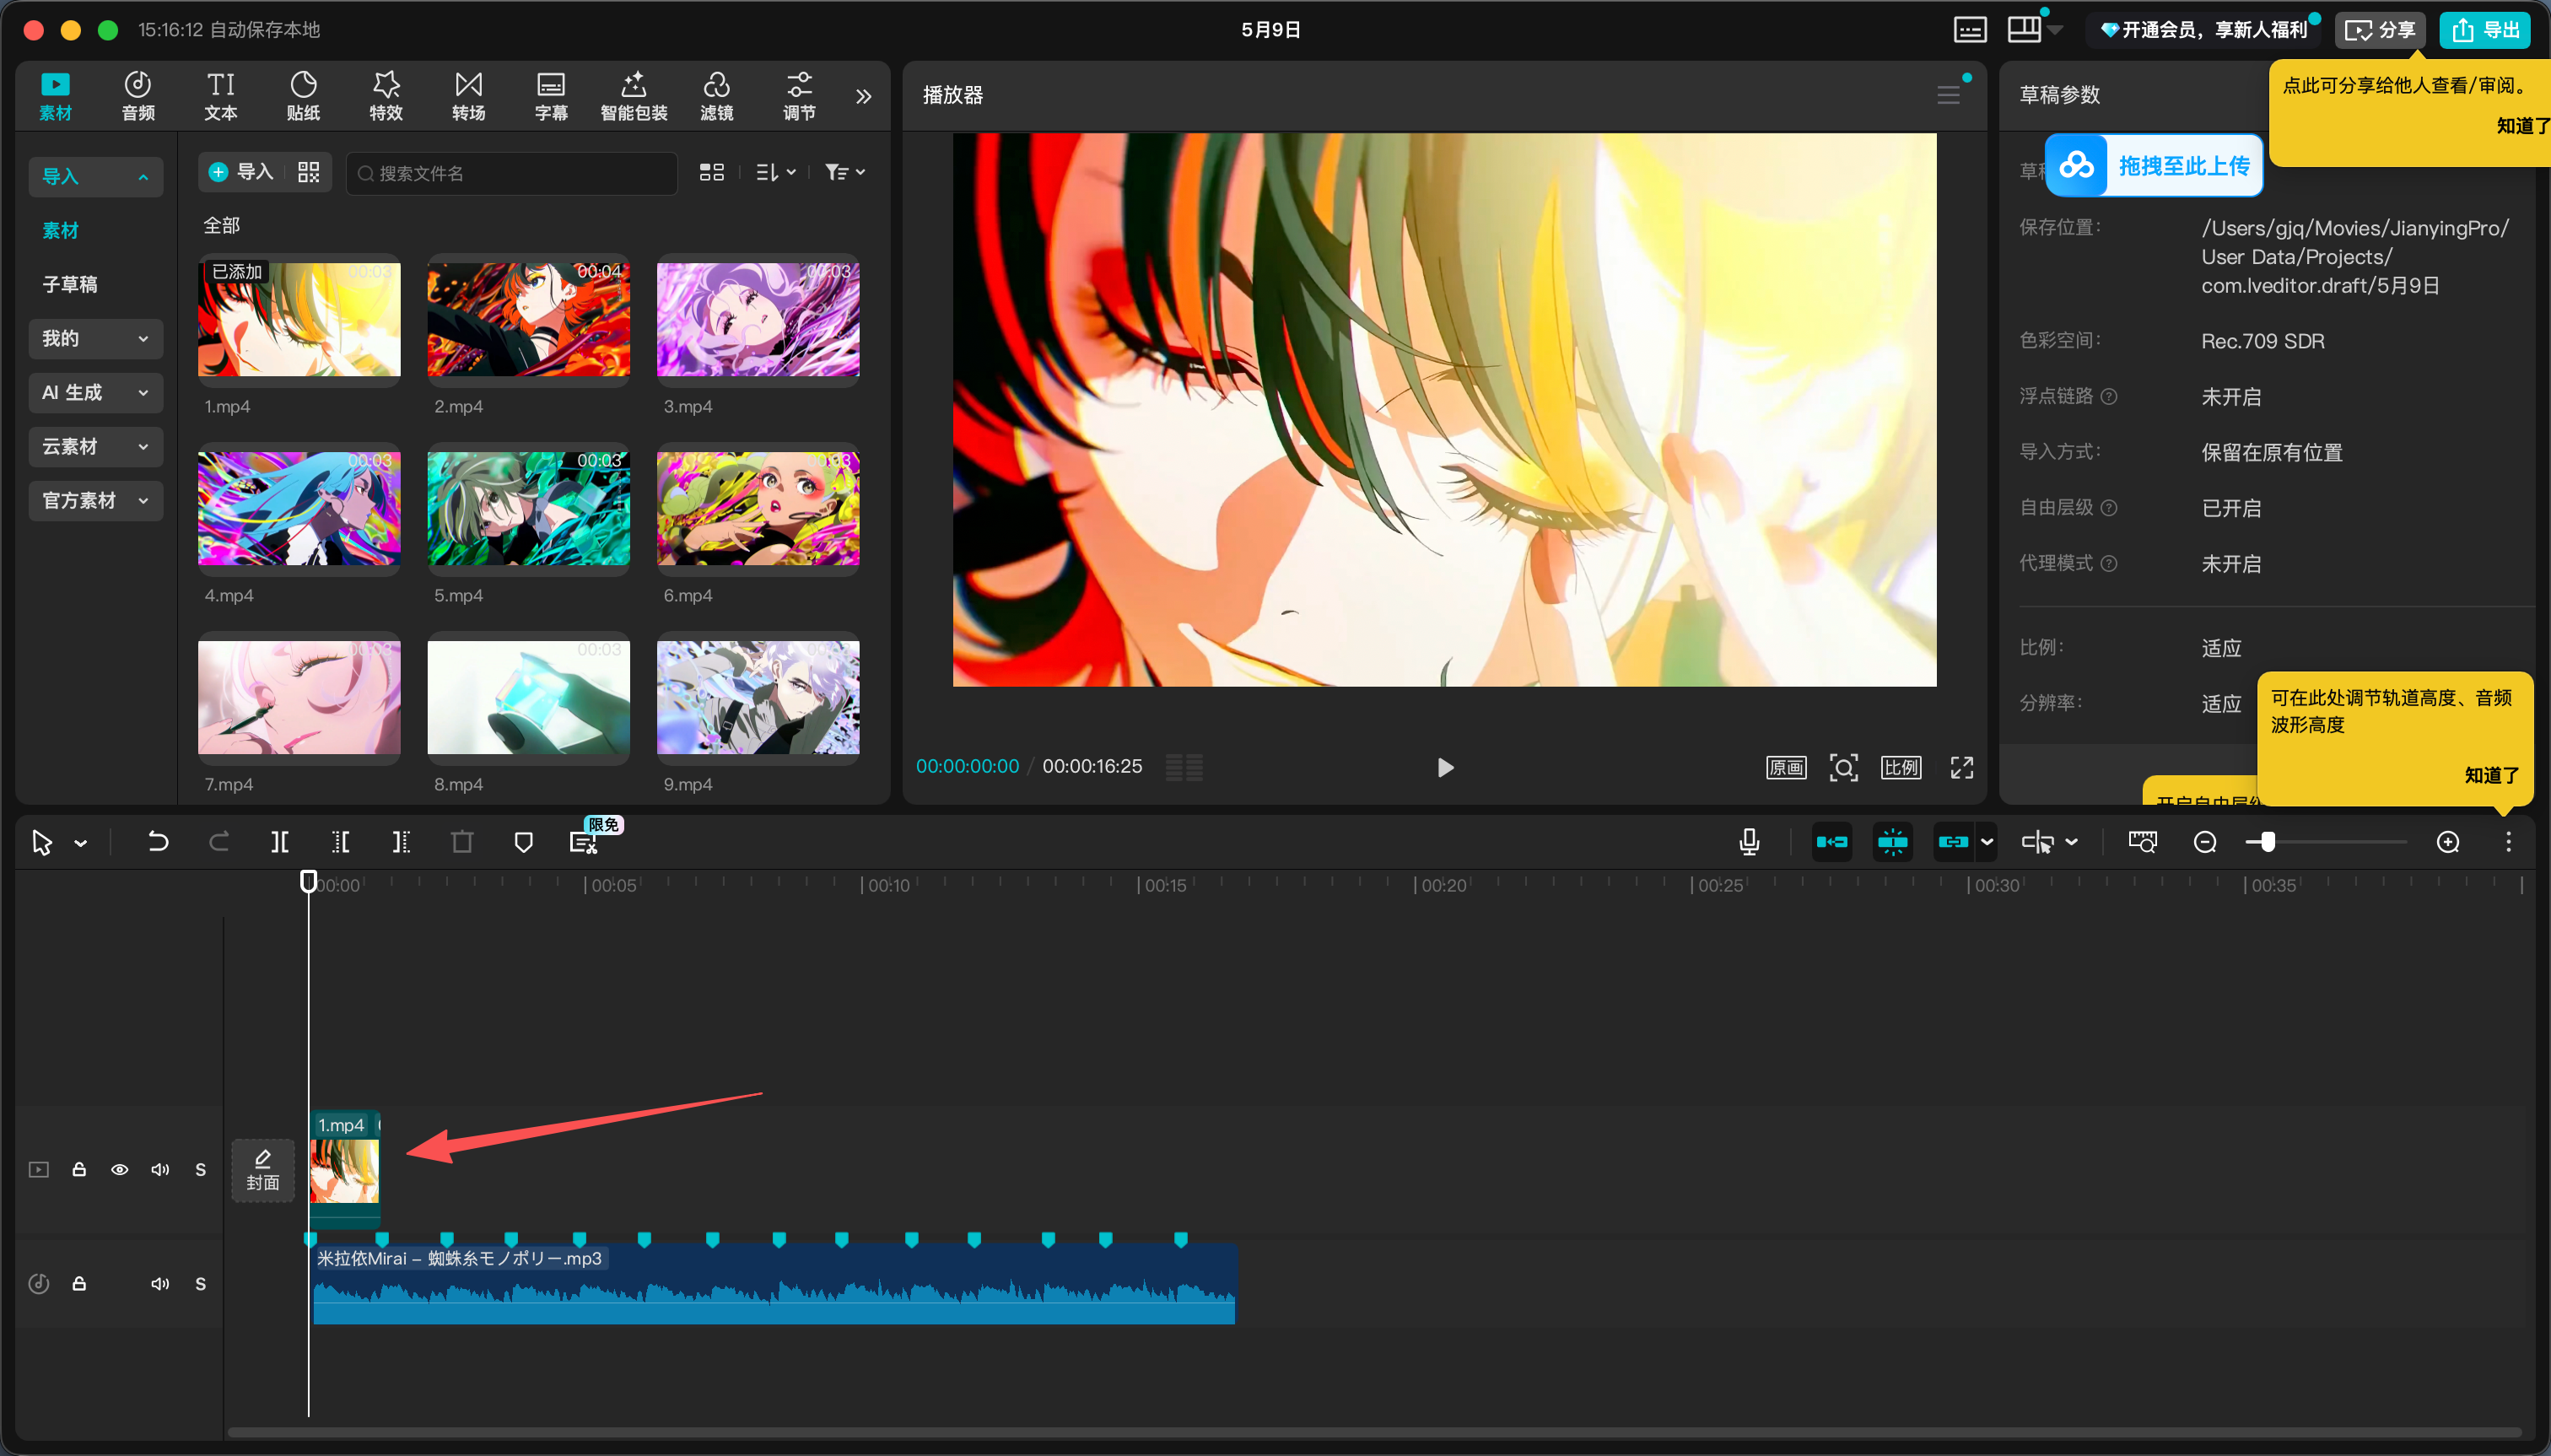Viewport: 2551px width, 1456px height.
Task: Mute the video track audio
Action: [160, 1169]
